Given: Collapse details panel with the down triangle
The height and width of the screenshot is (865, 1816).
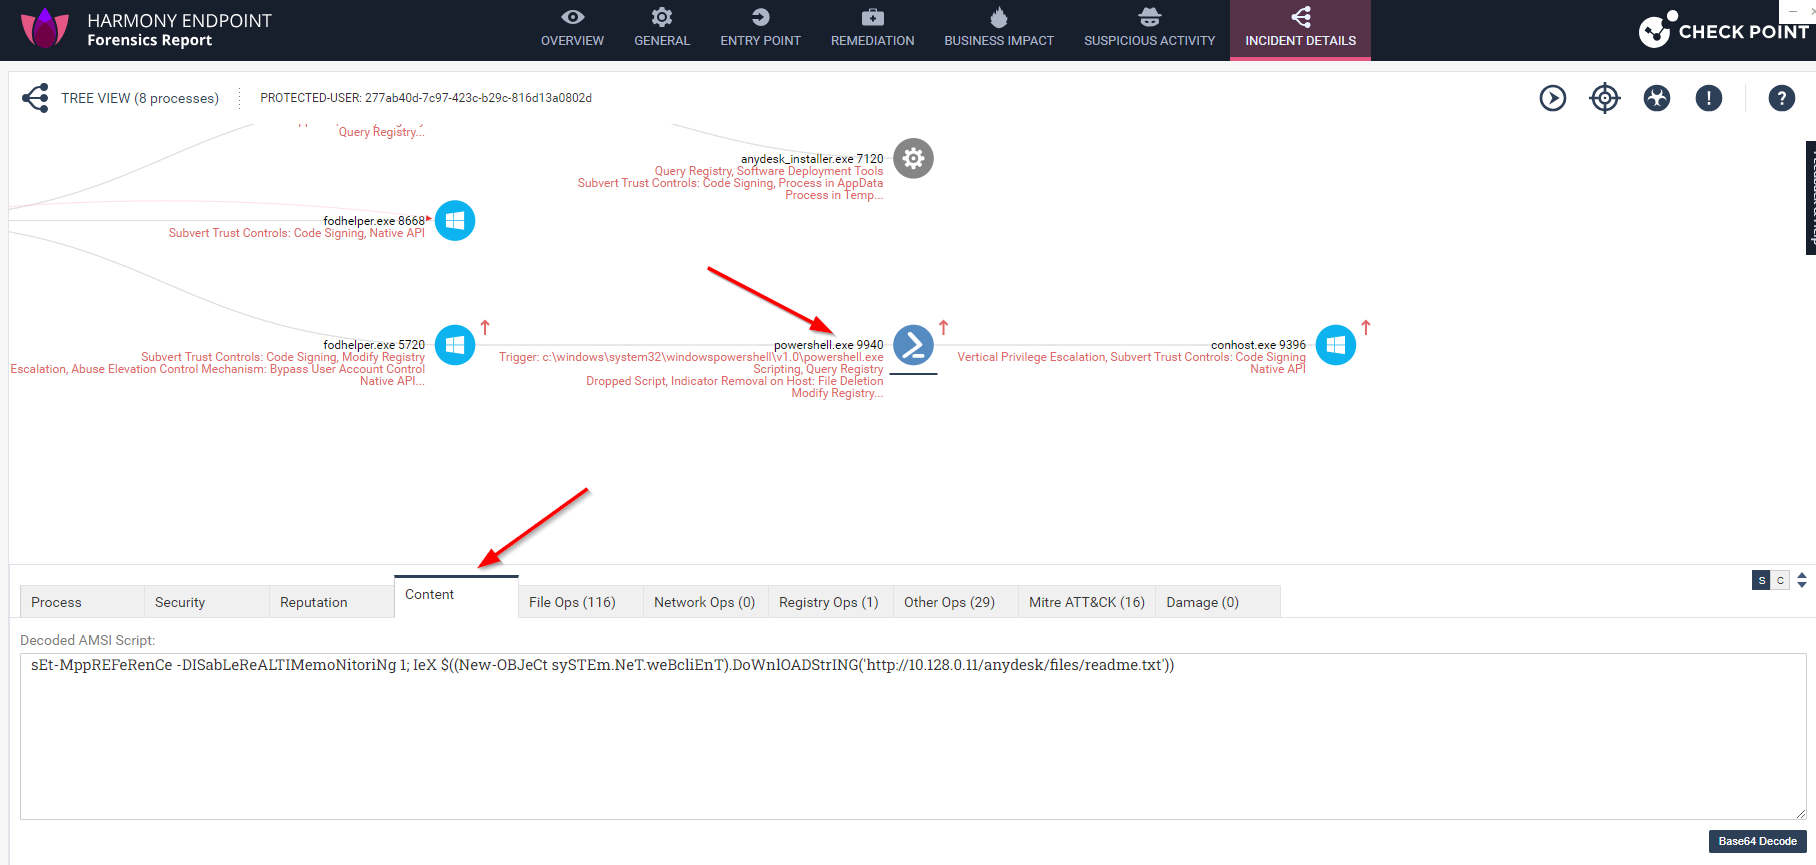Looking at the screenshot, I should pyautogui.click(x=1802, y=584).
